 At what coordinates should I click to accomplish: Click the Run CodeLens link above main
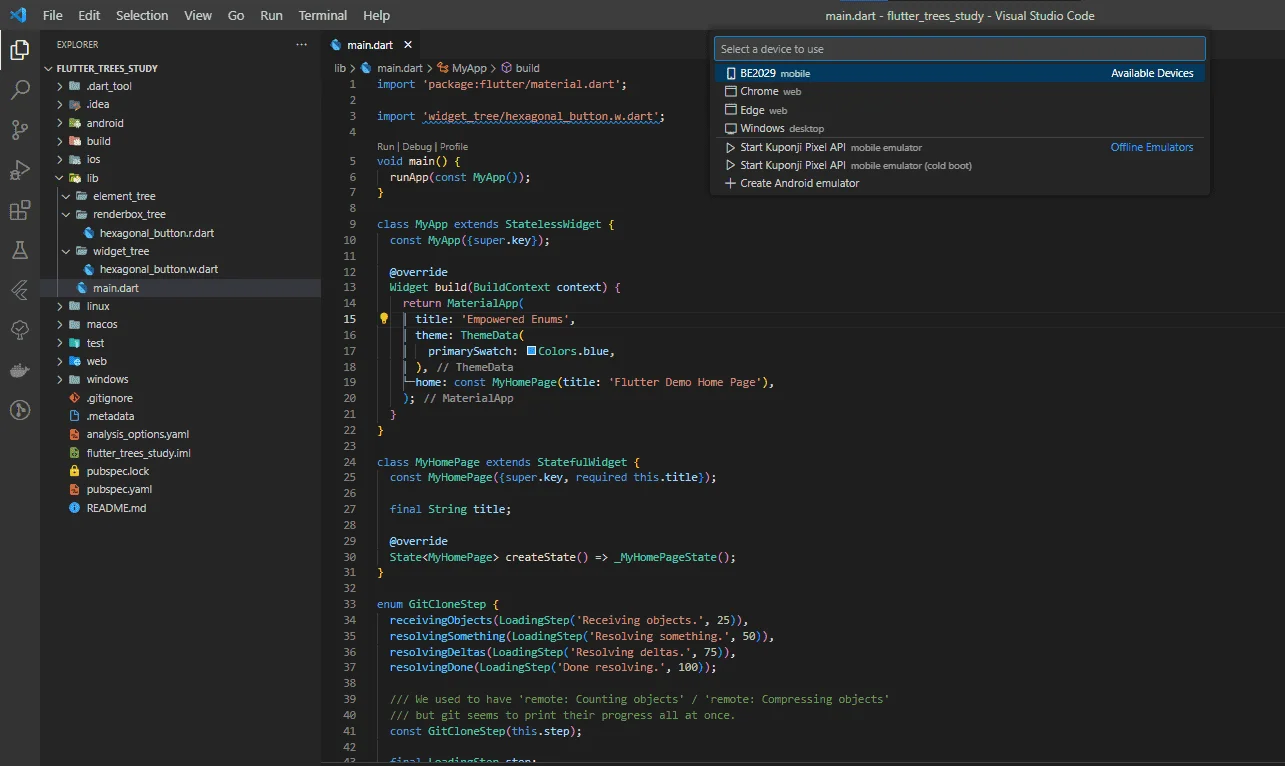[386, 146]
